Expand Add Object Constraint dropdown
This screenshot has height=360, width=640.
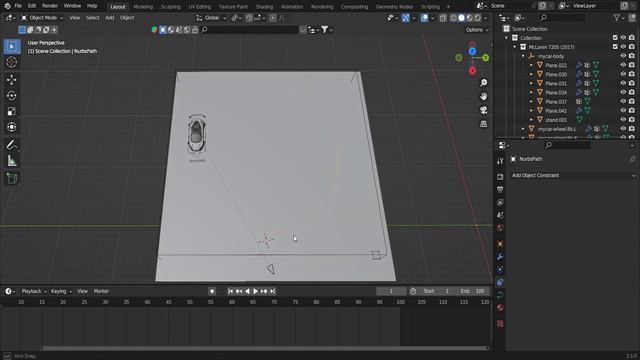(573, 176)
